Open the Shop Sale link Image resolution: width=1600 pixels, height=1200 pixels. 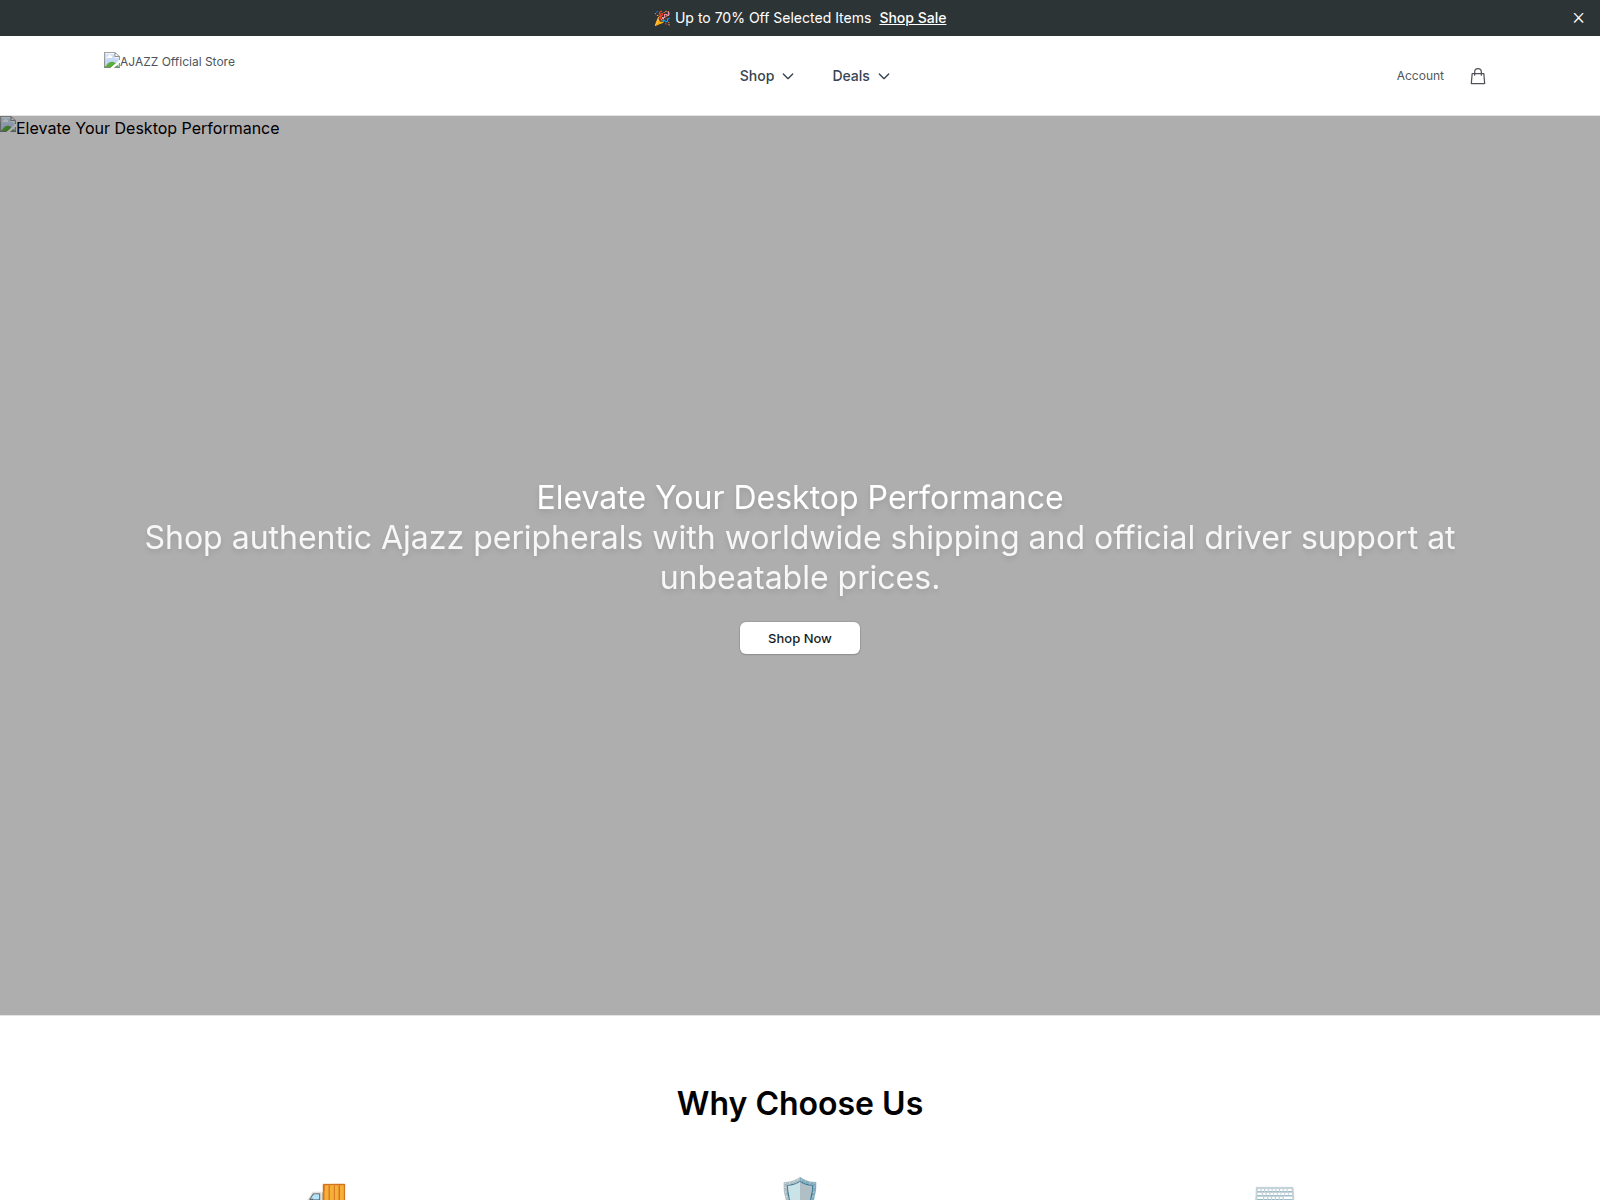pyautogui.click(x=912, y=18)
